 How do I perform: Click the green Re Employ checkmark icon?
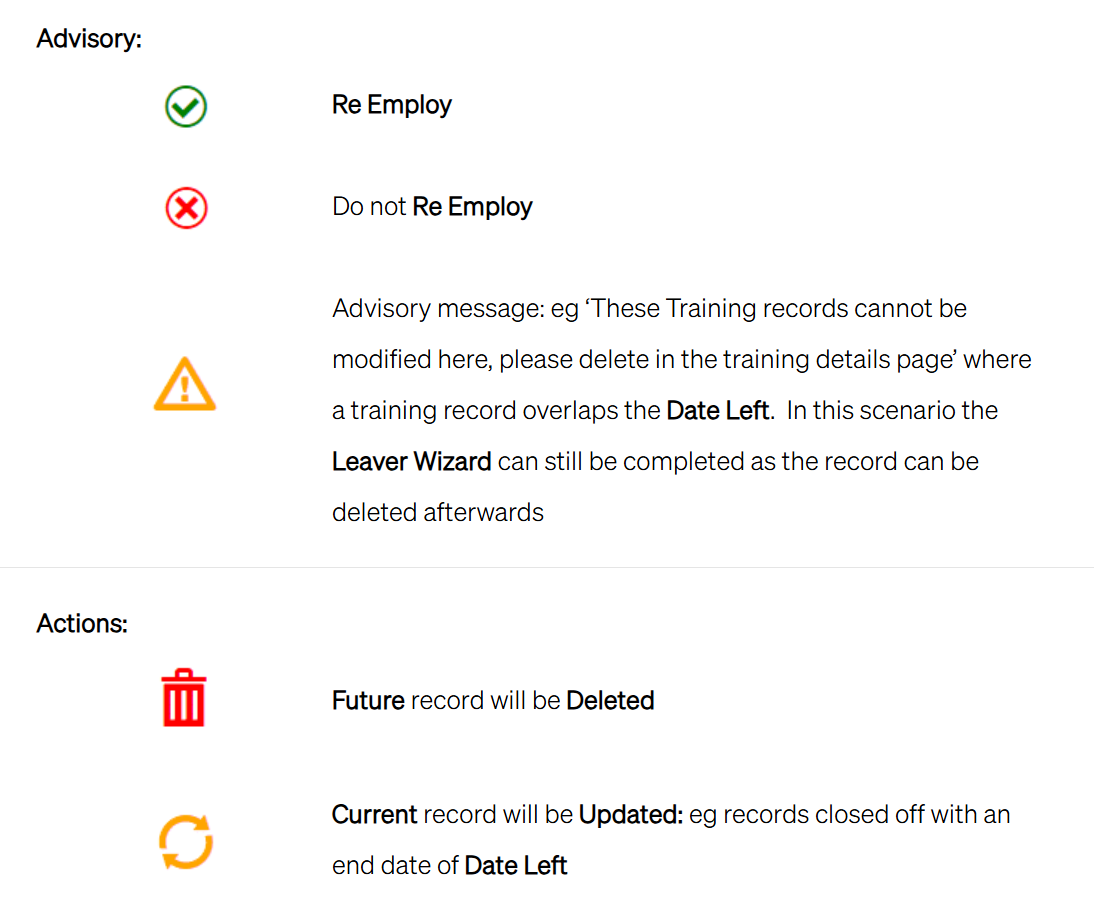click(186, 107)
